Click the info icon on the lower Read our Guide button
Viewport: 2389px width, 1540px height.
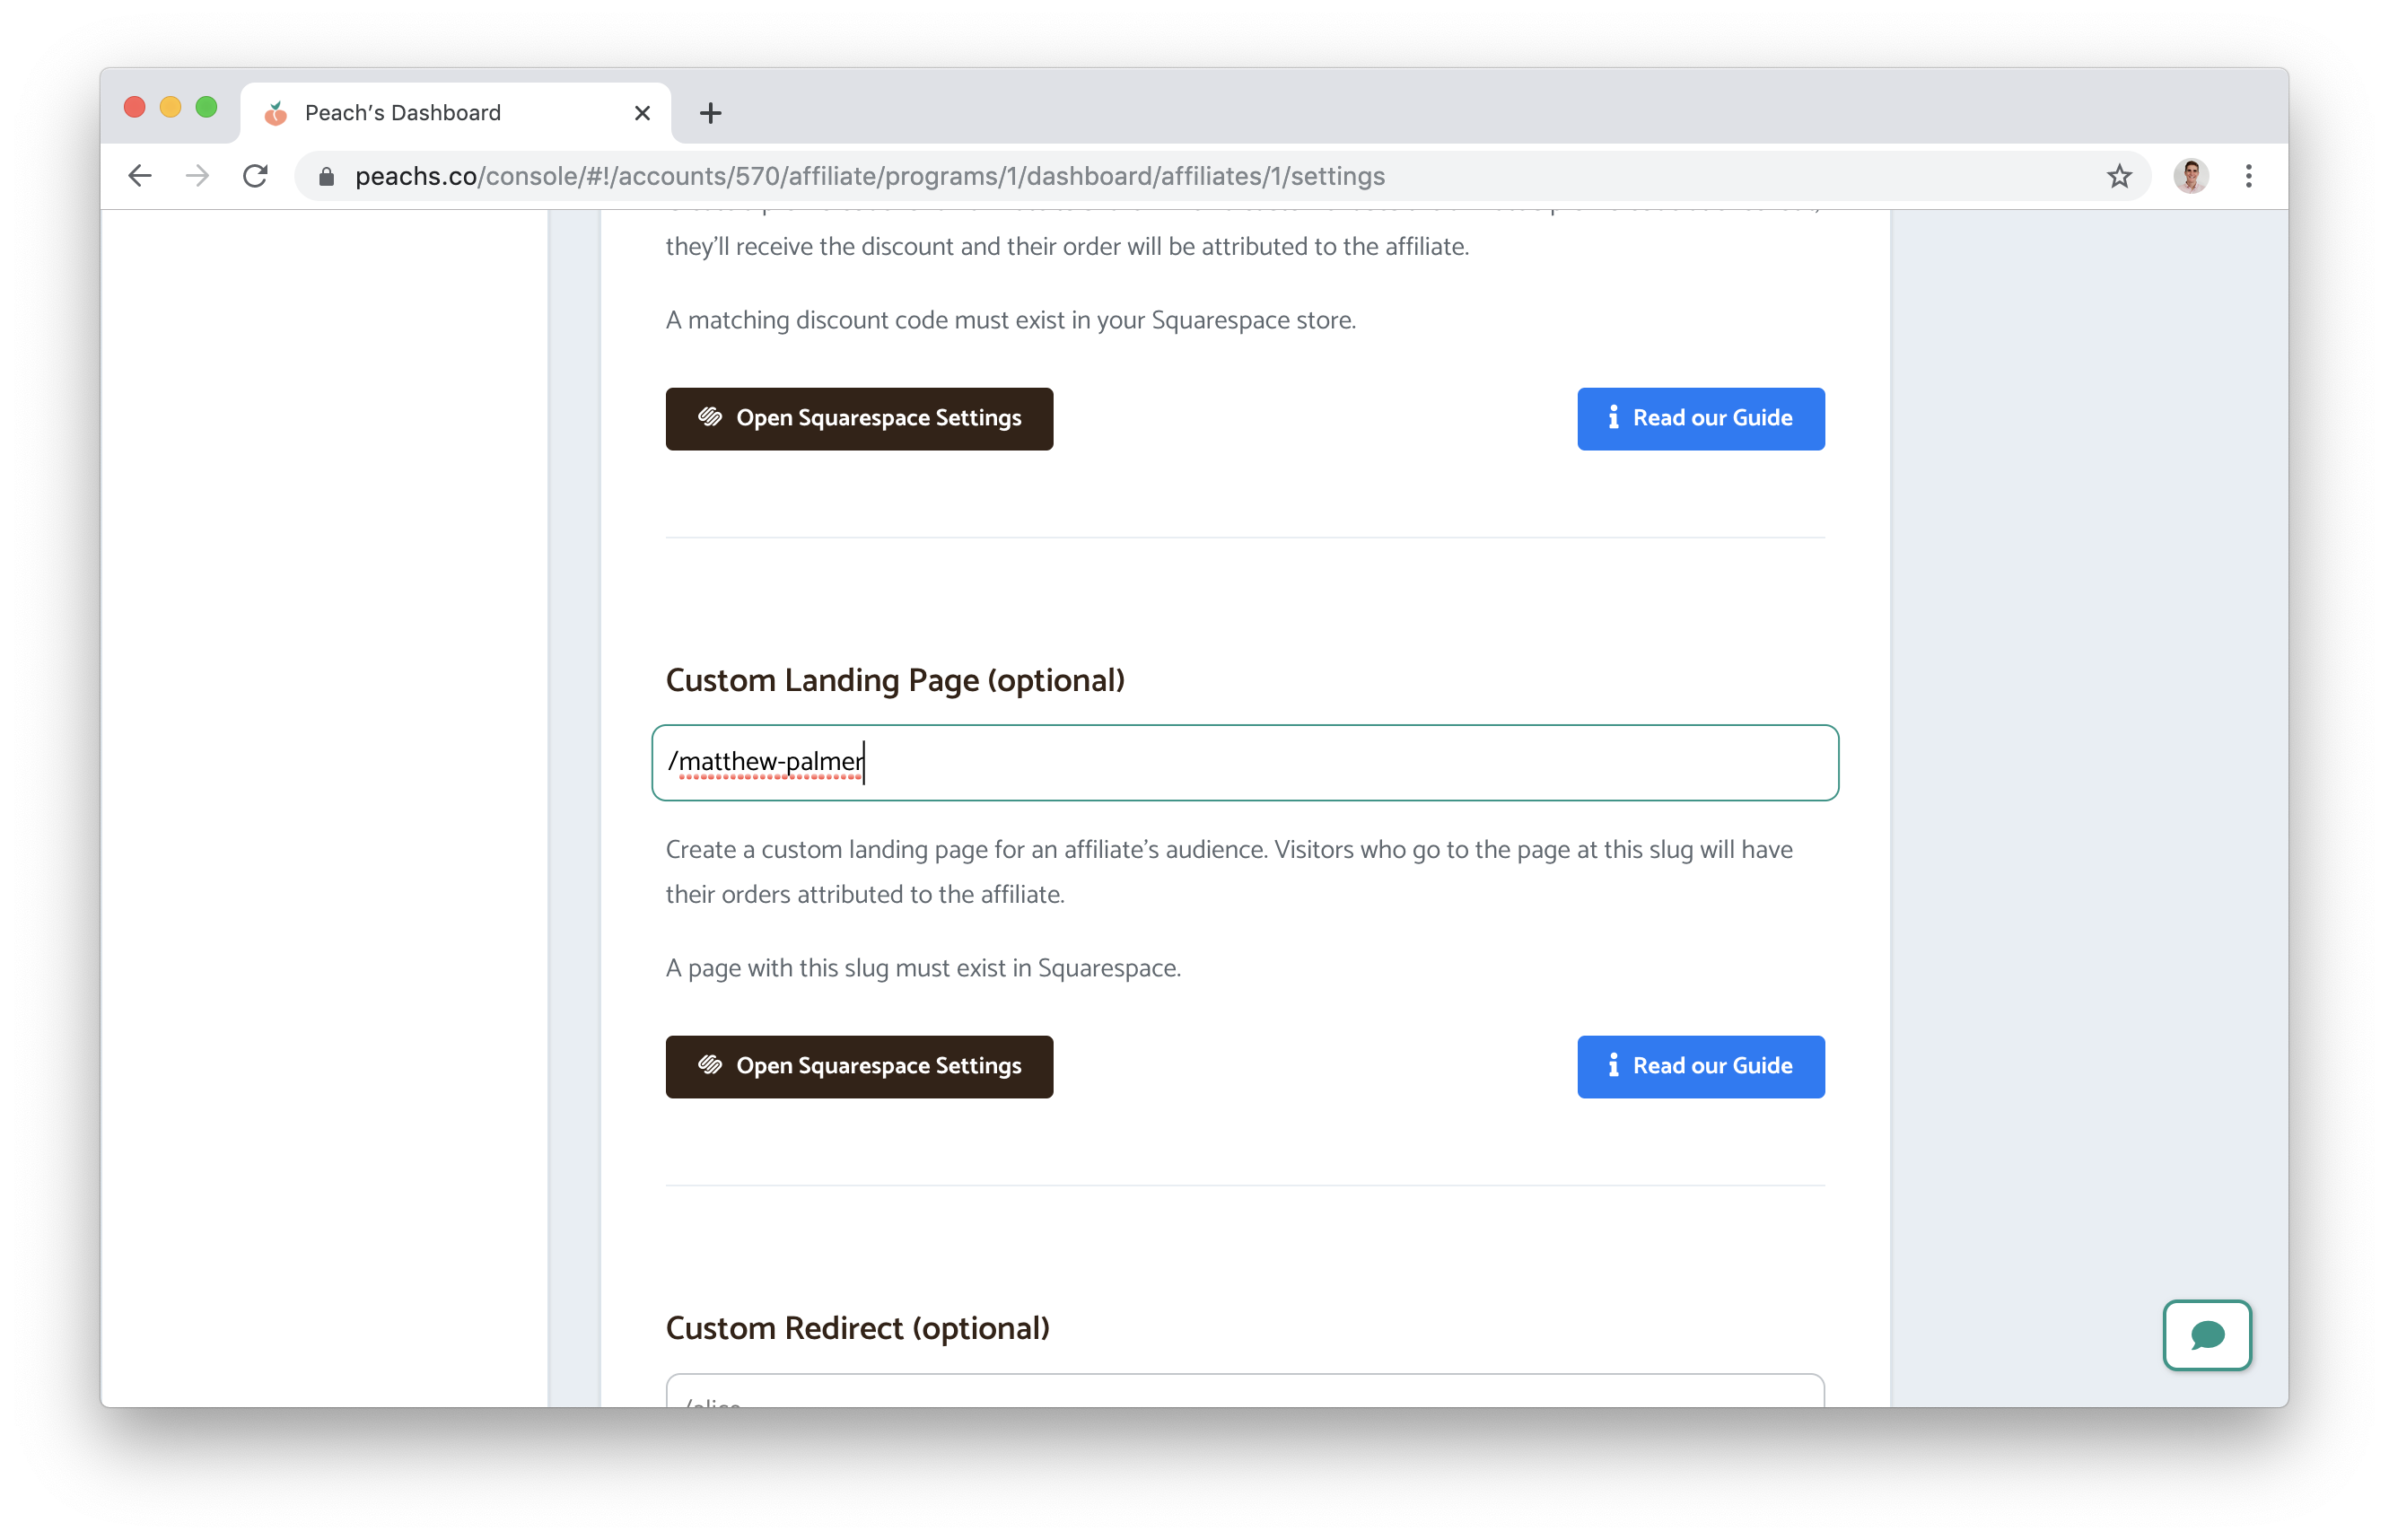click(1612, 1066)
